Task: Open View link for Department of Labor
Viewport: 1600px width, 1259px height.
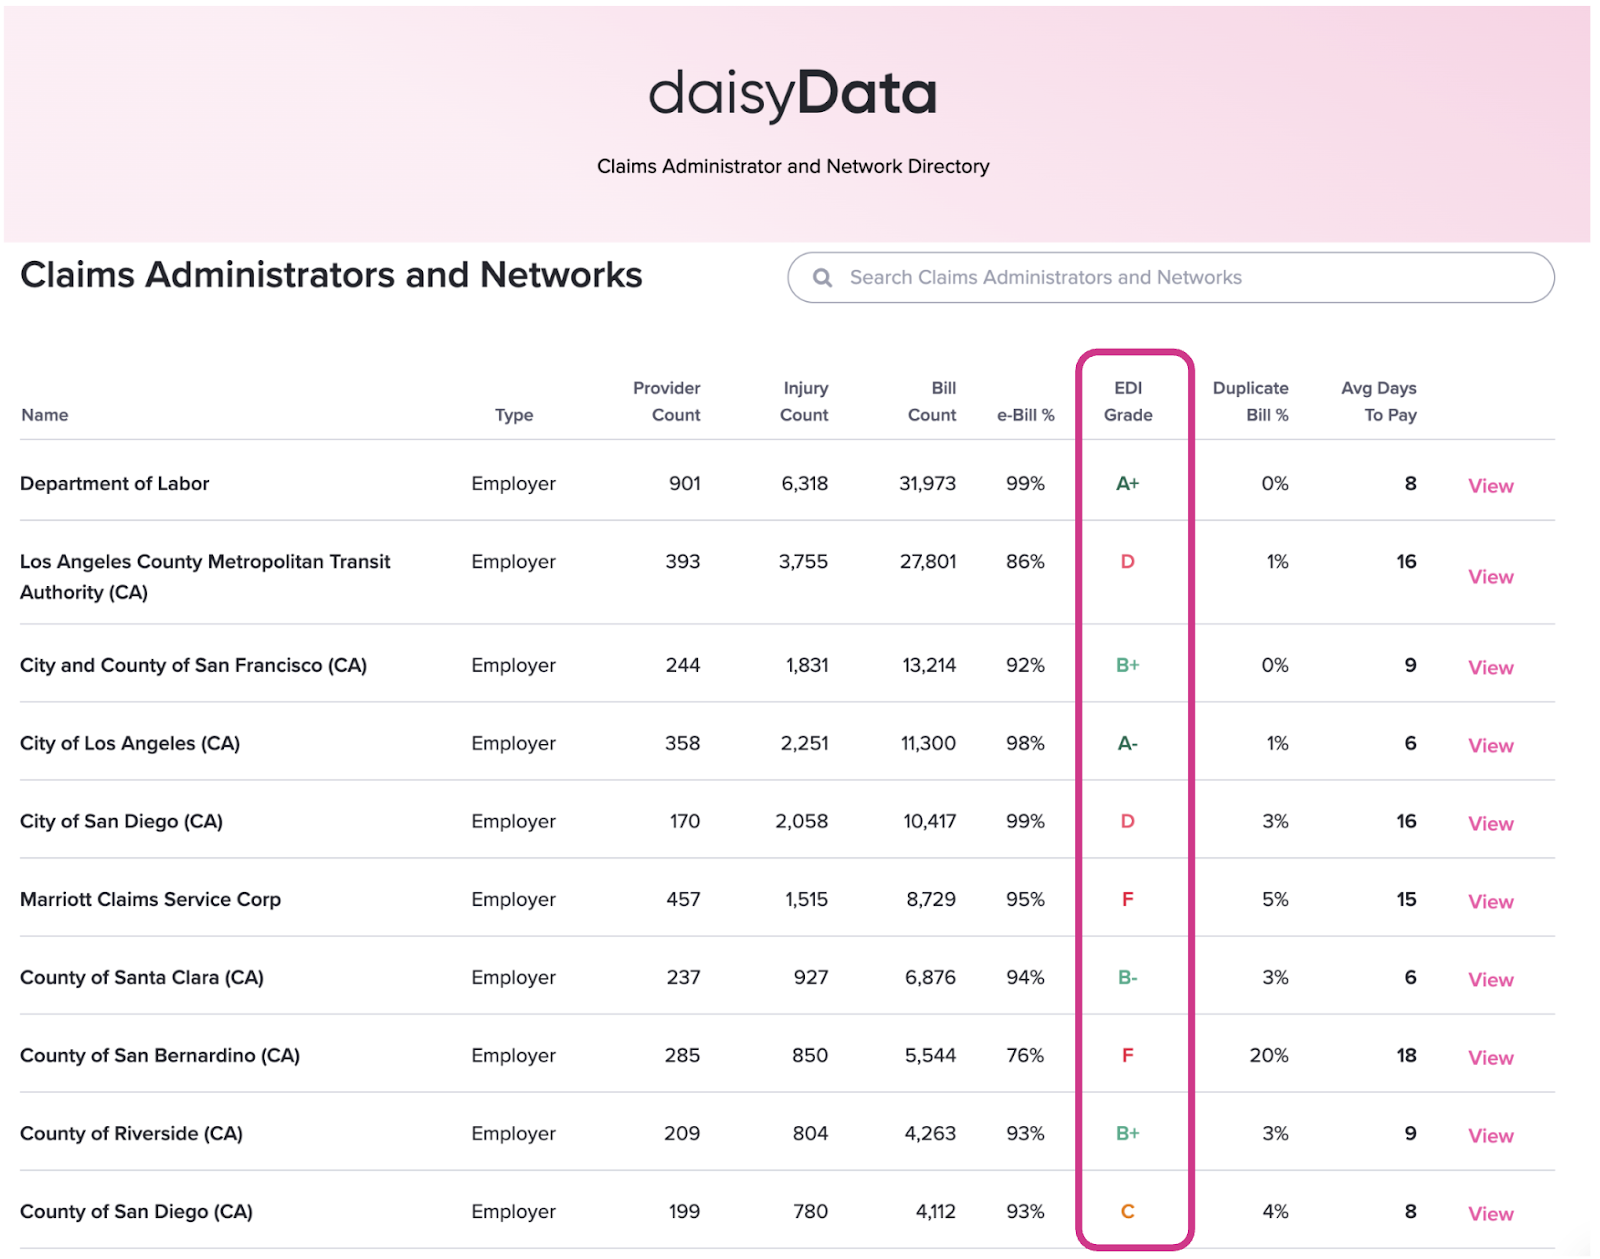Action: tap(1489, 486)
